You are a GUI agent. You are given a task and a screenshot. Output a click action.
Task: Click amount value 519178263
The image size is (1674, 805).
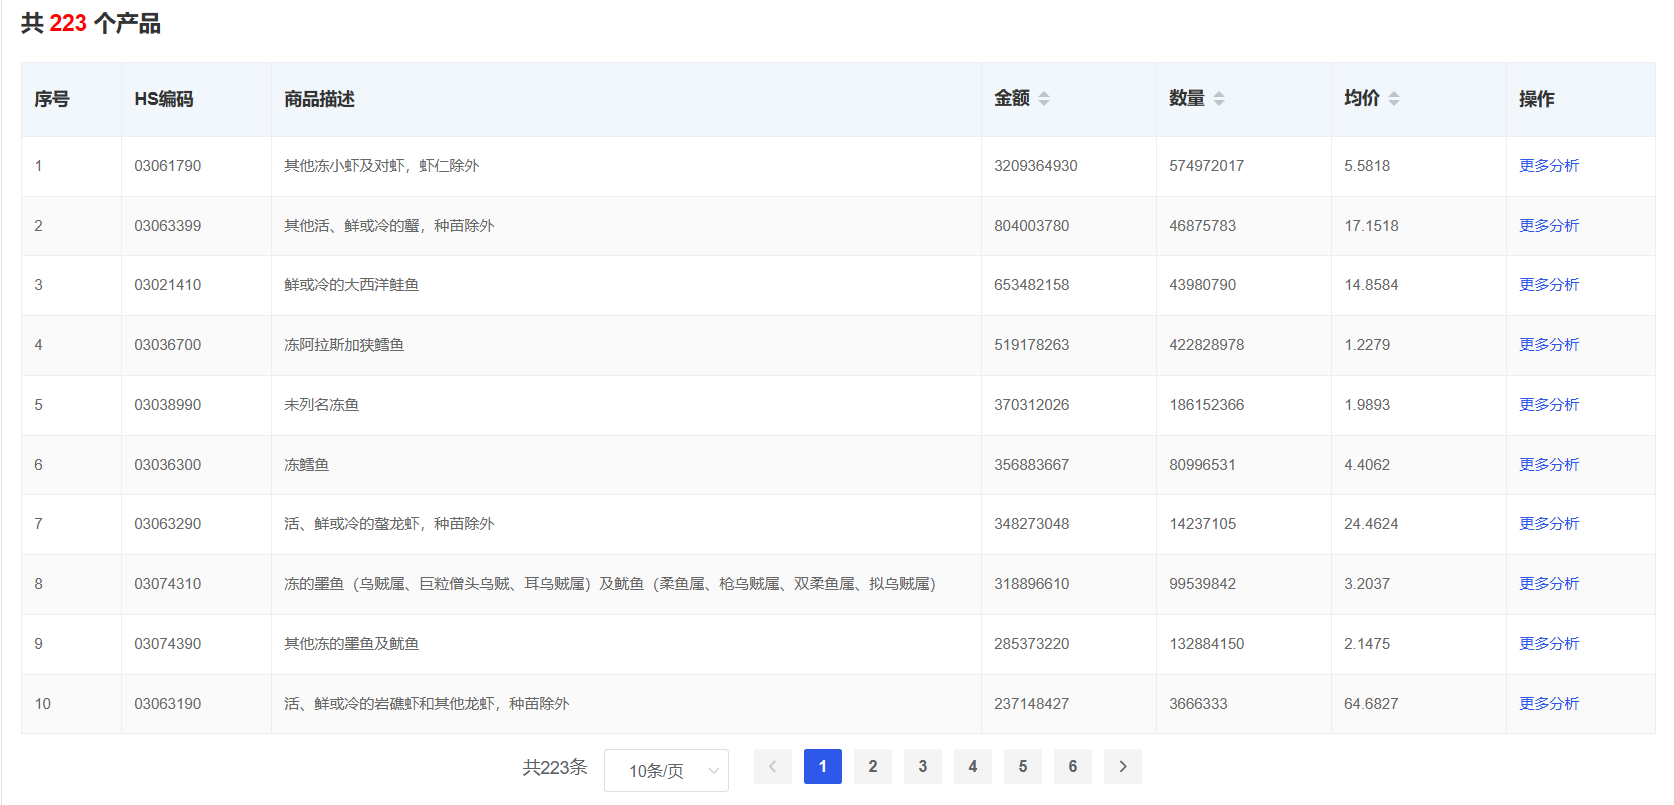click(x=1032, y=345)
